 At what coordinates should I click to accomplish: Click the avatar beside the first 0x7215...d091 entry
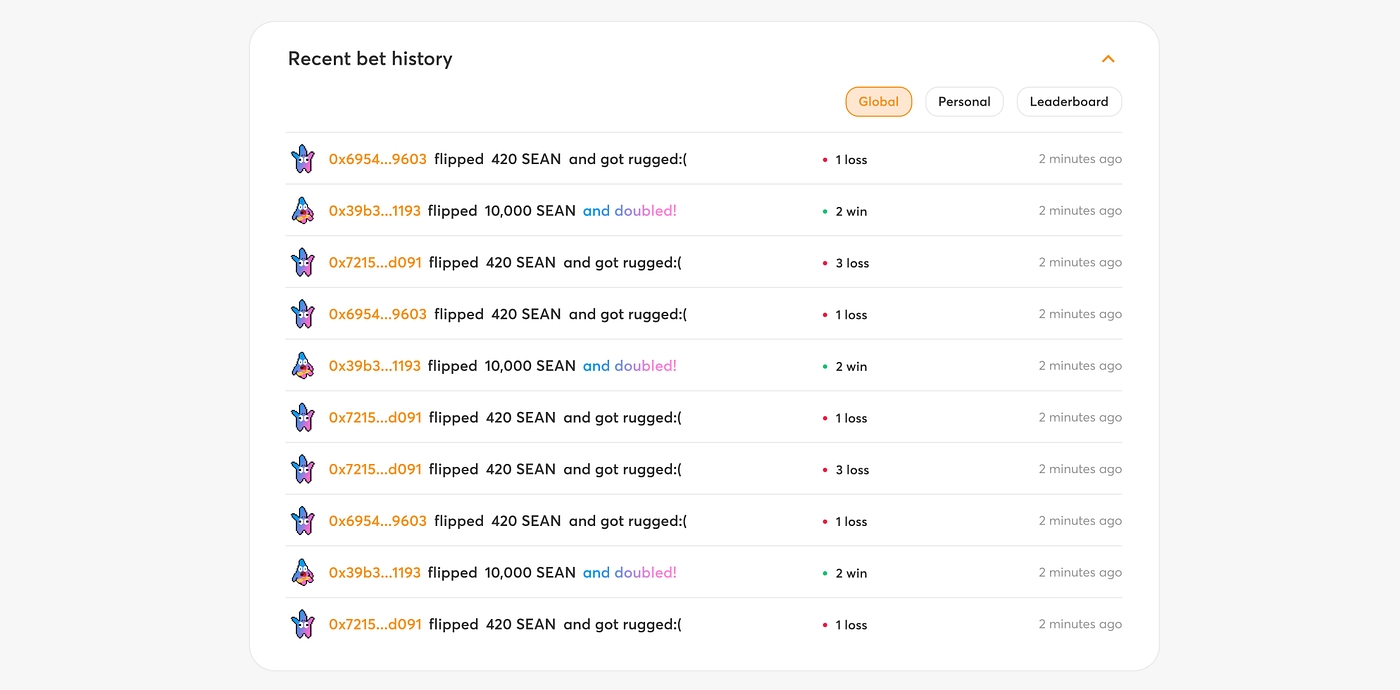pos(302,263)
